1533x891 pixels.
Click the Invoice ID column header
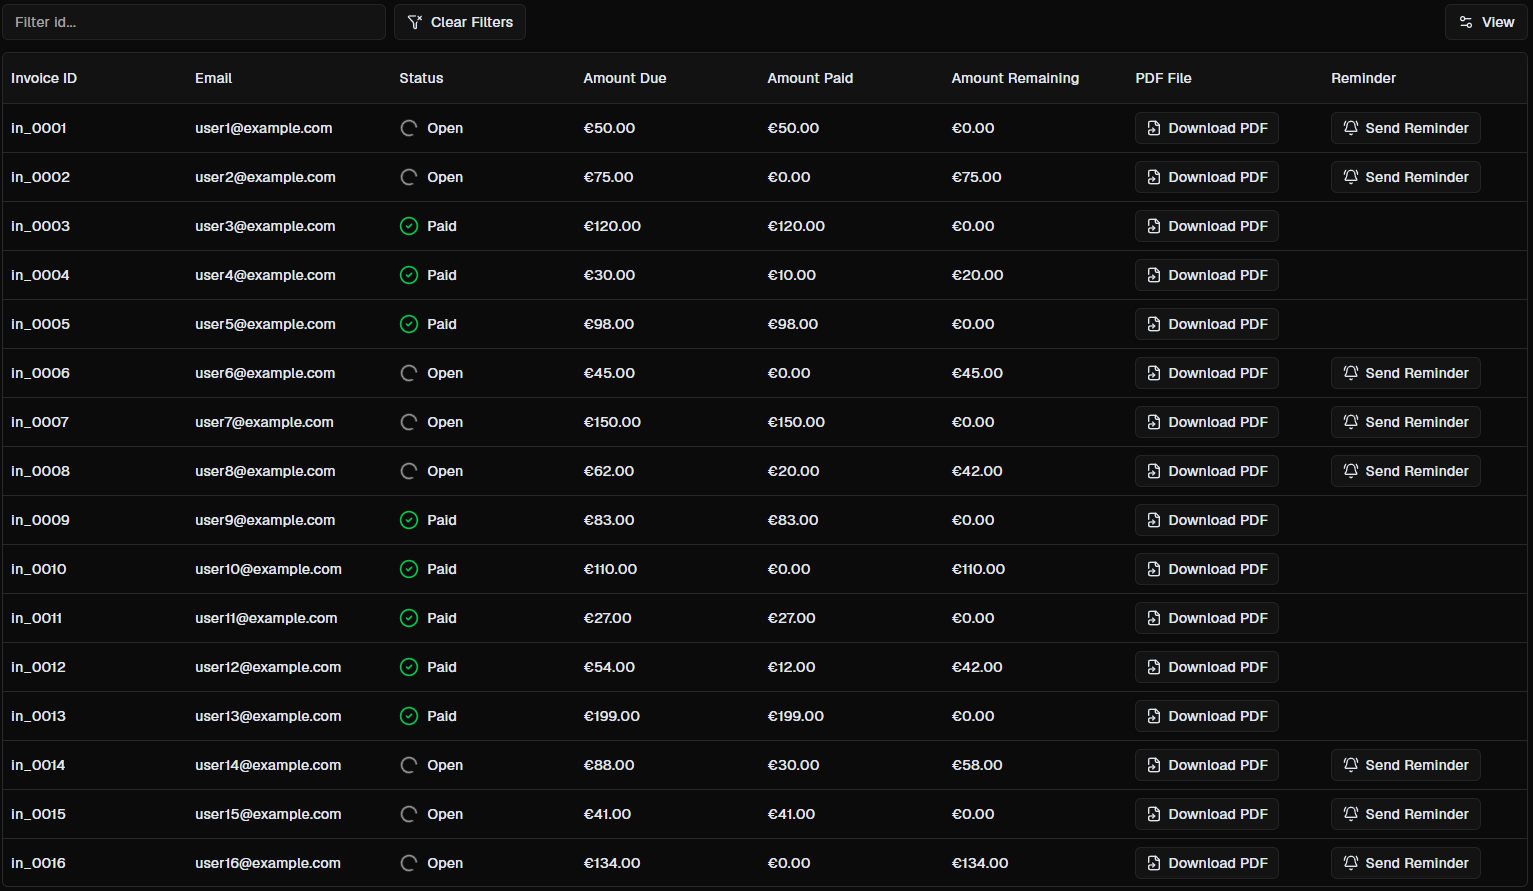click(44, 78)
